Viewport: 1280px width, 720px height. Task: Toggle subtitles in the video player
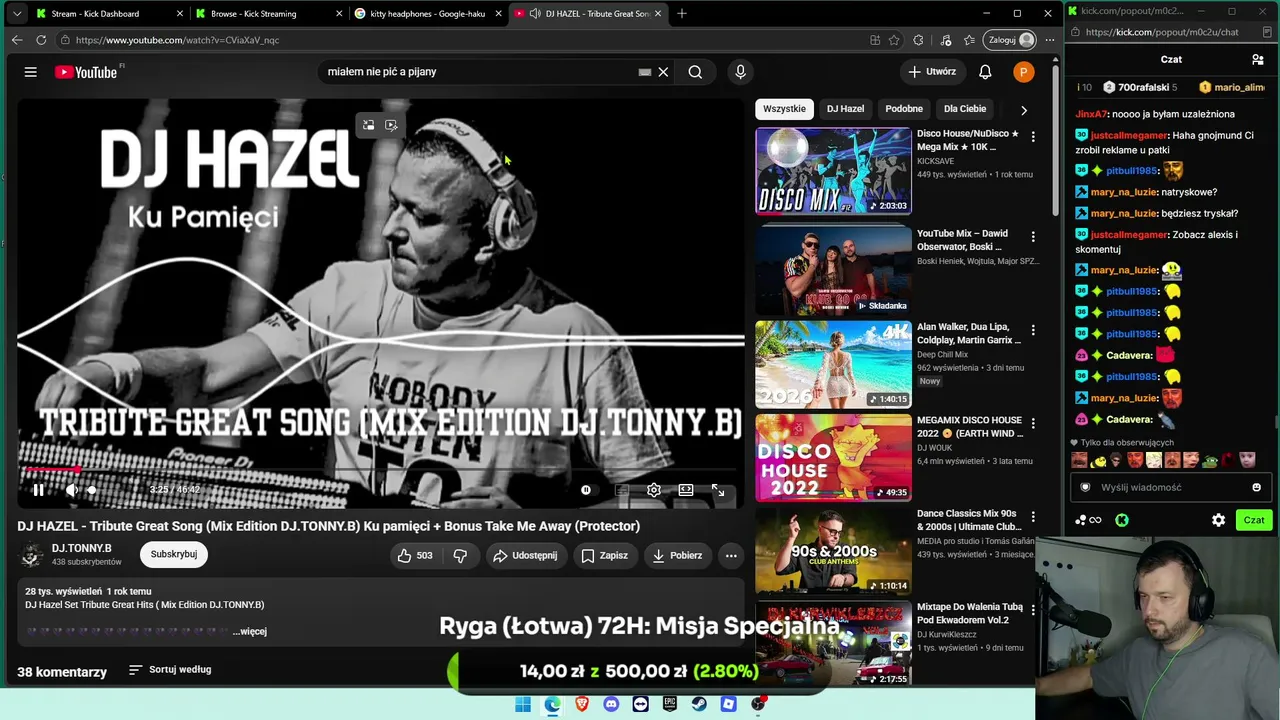622,490
